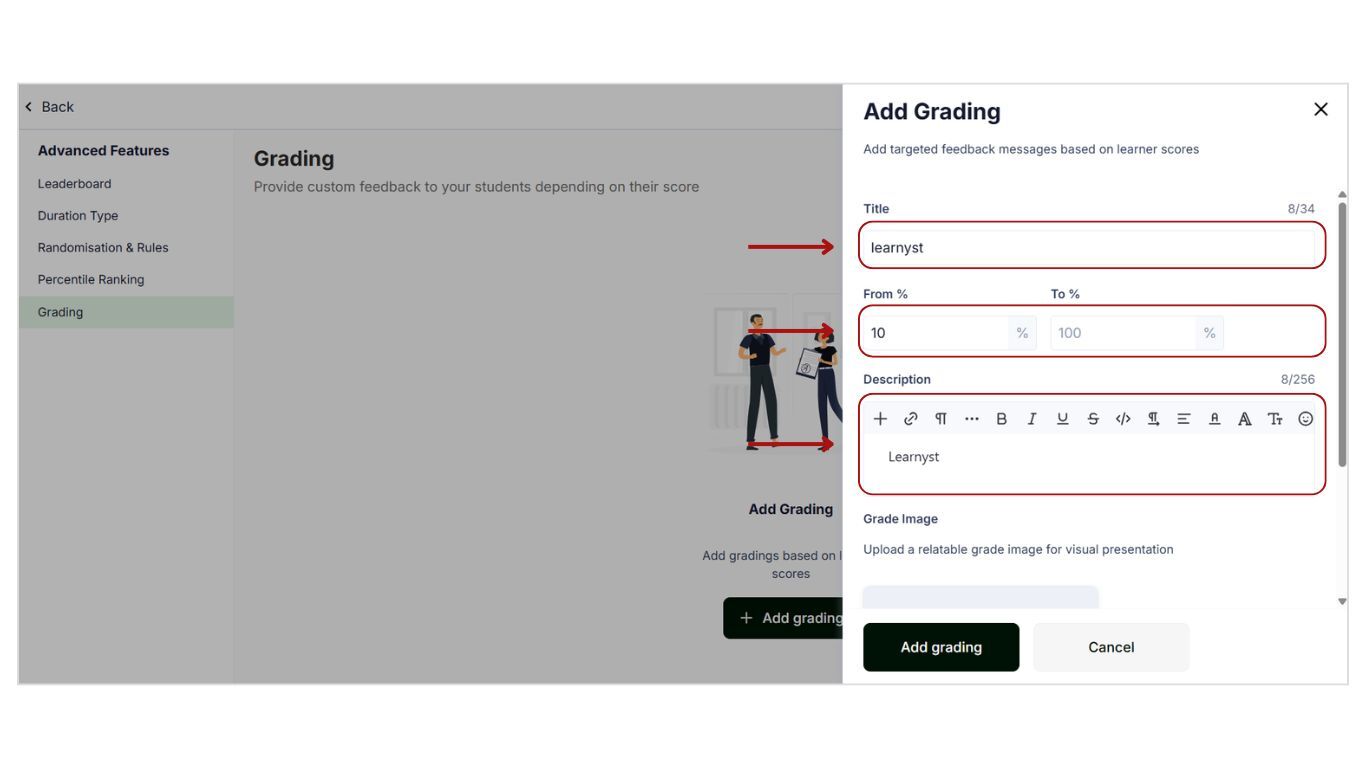Click the Title input field

pyautogui.click(x=1089, y=247)
